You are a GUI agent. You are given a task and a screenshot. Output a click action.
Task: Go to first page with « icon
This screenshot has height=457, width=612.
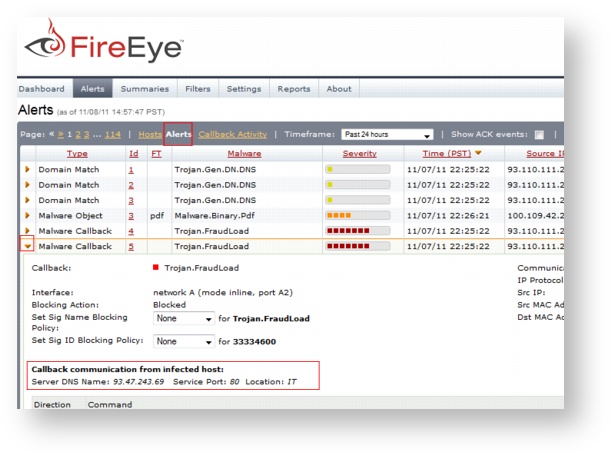[x=52, y=134]
